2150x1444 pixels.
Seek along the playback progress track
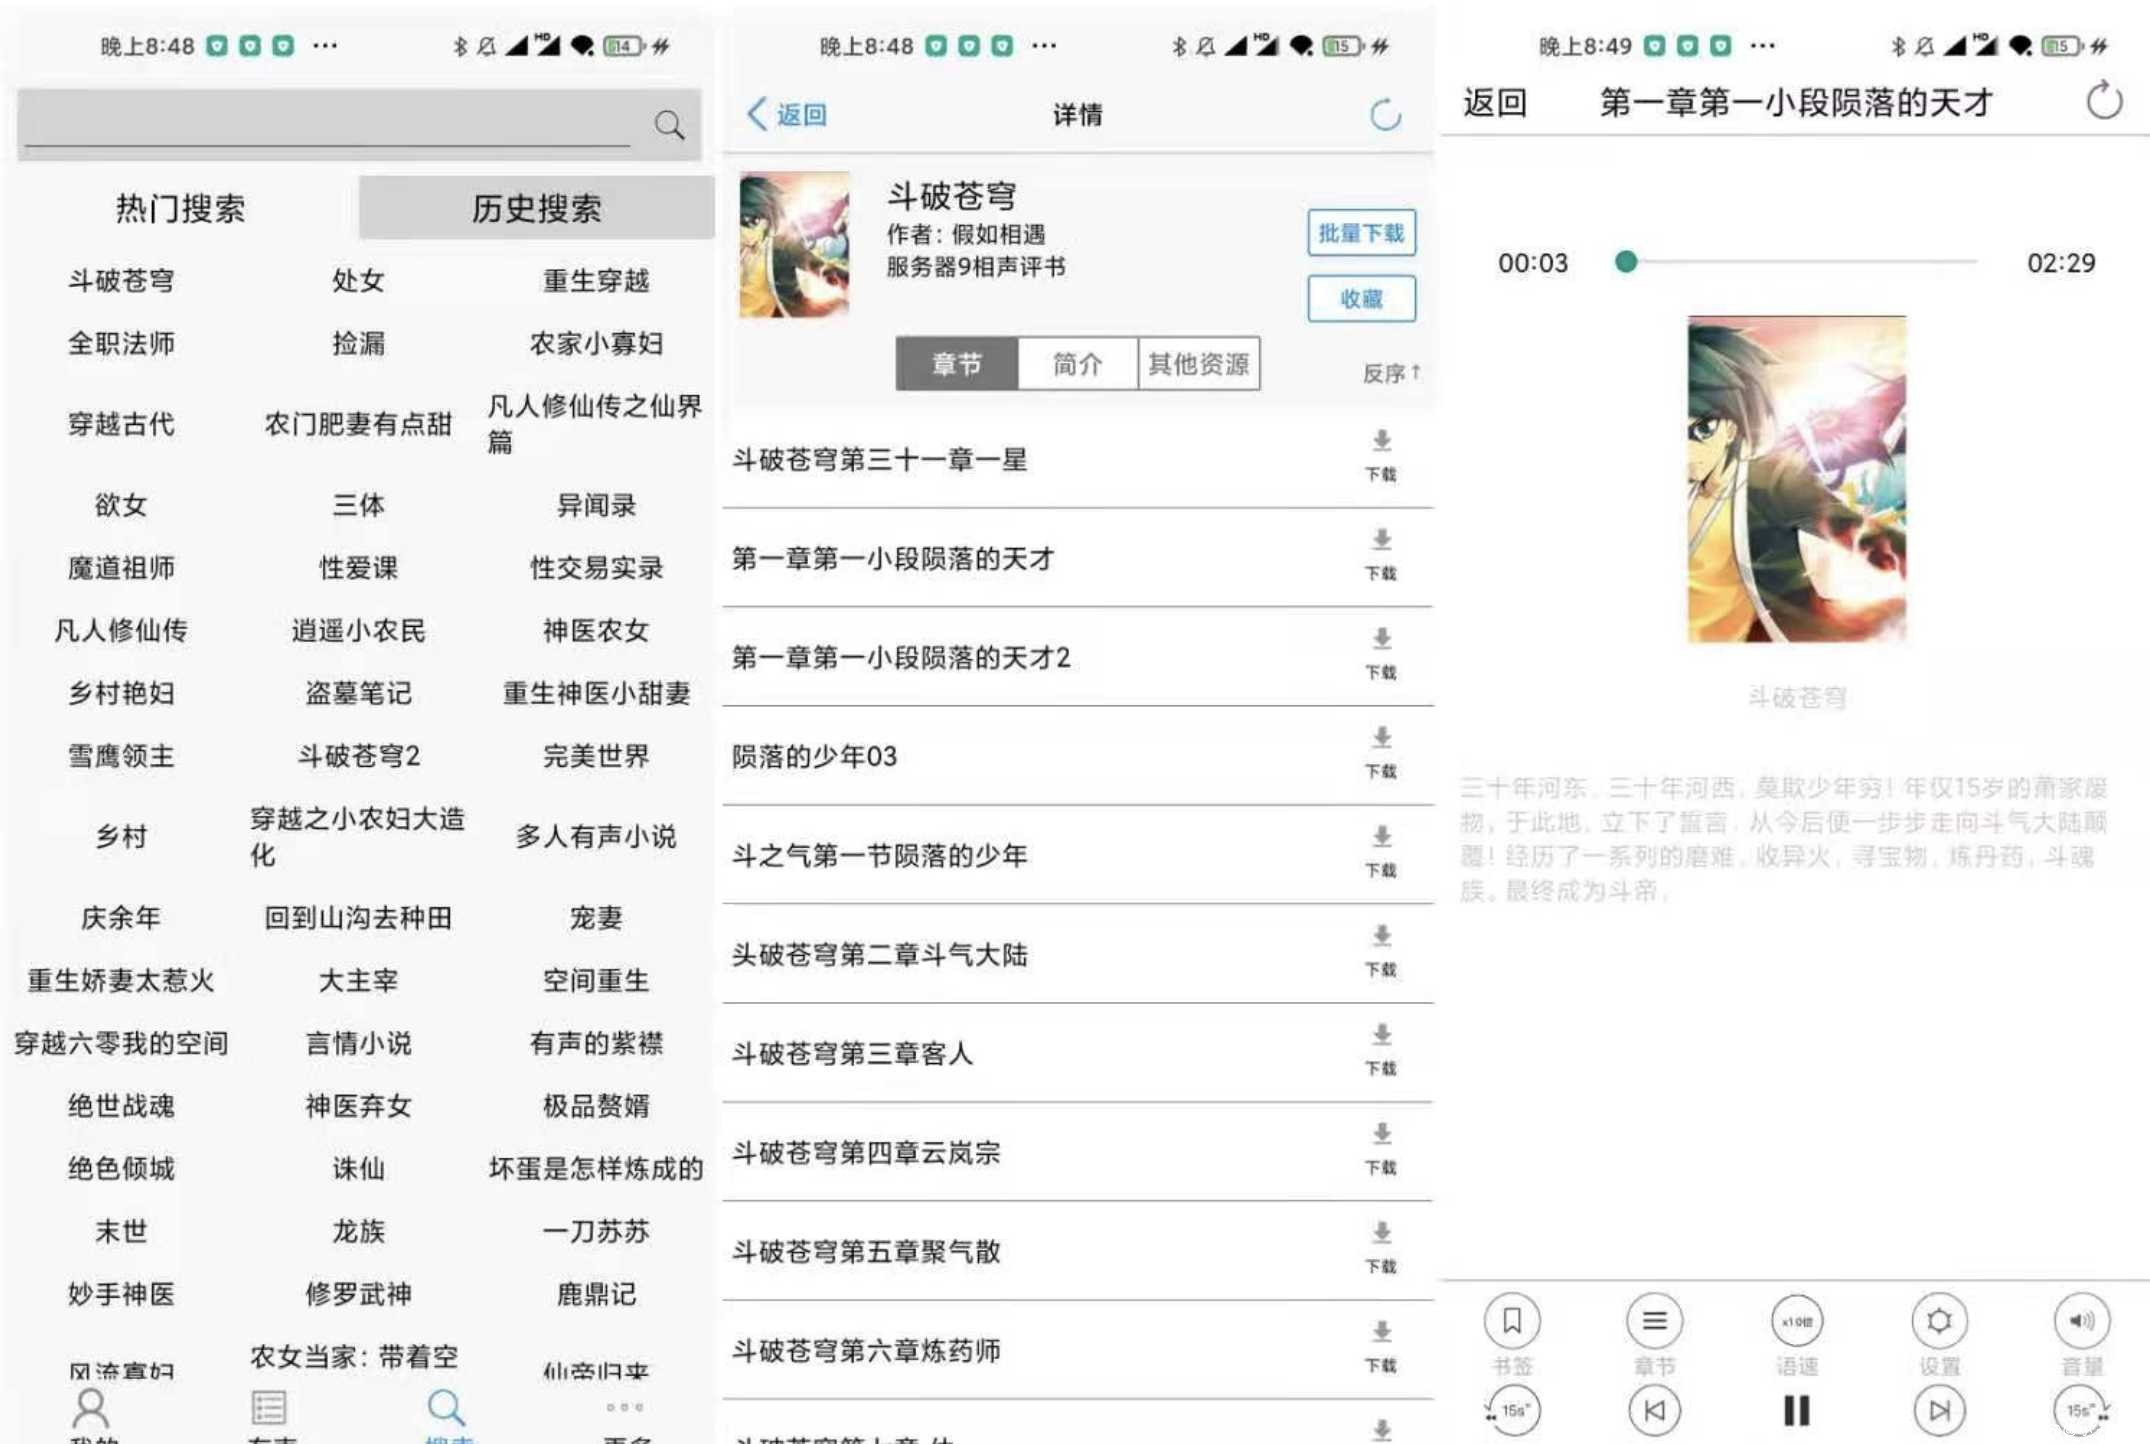click(1796, 261)
